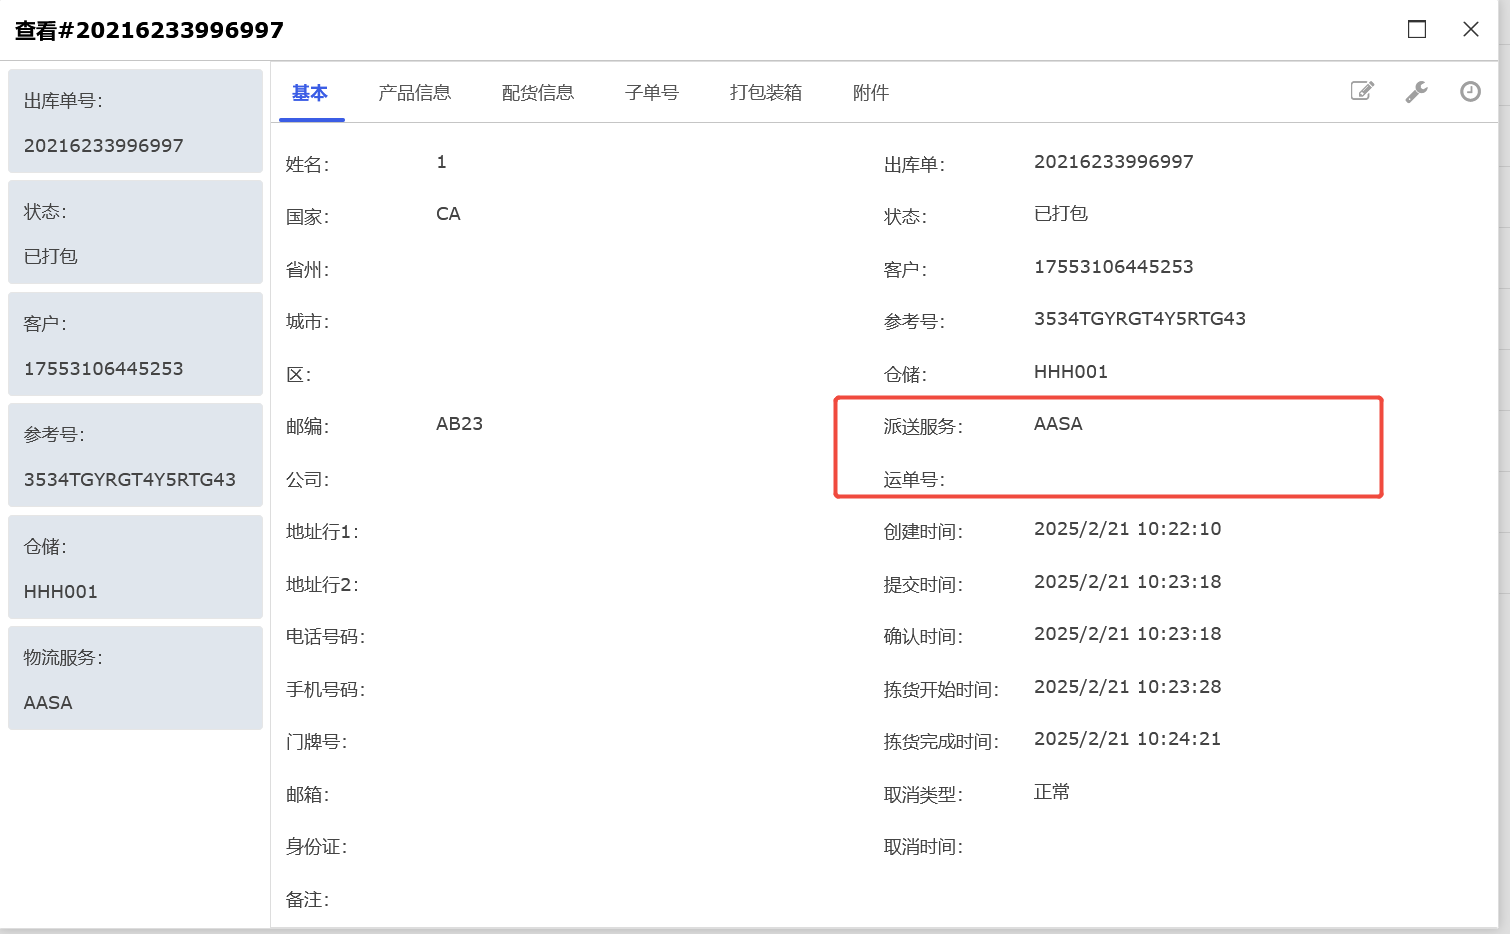The height and width of the screenshot is (934, 1510).
Task: Click the 电话号码 label
Action: point(325,637)
